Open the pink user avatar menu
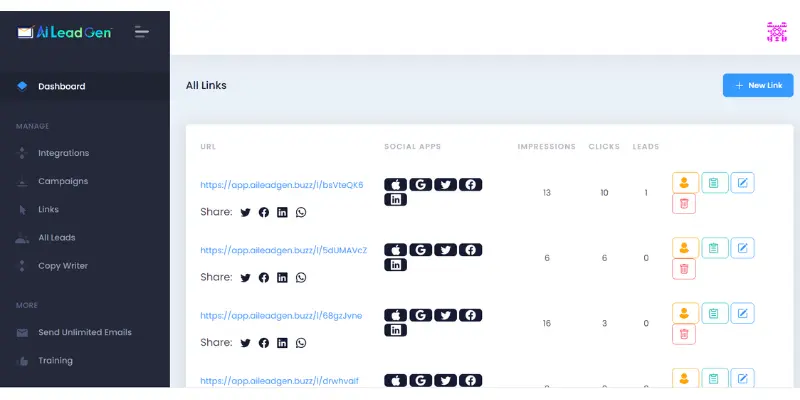This screenshot has width=800, height=400. tap(777, 32)
